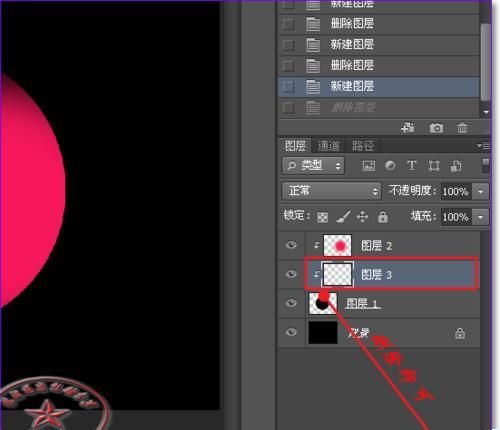The width and height of the screenshot is (500, 430).
Task: Hide 图层 3 using its eye icon
Action: coord(291,274)
